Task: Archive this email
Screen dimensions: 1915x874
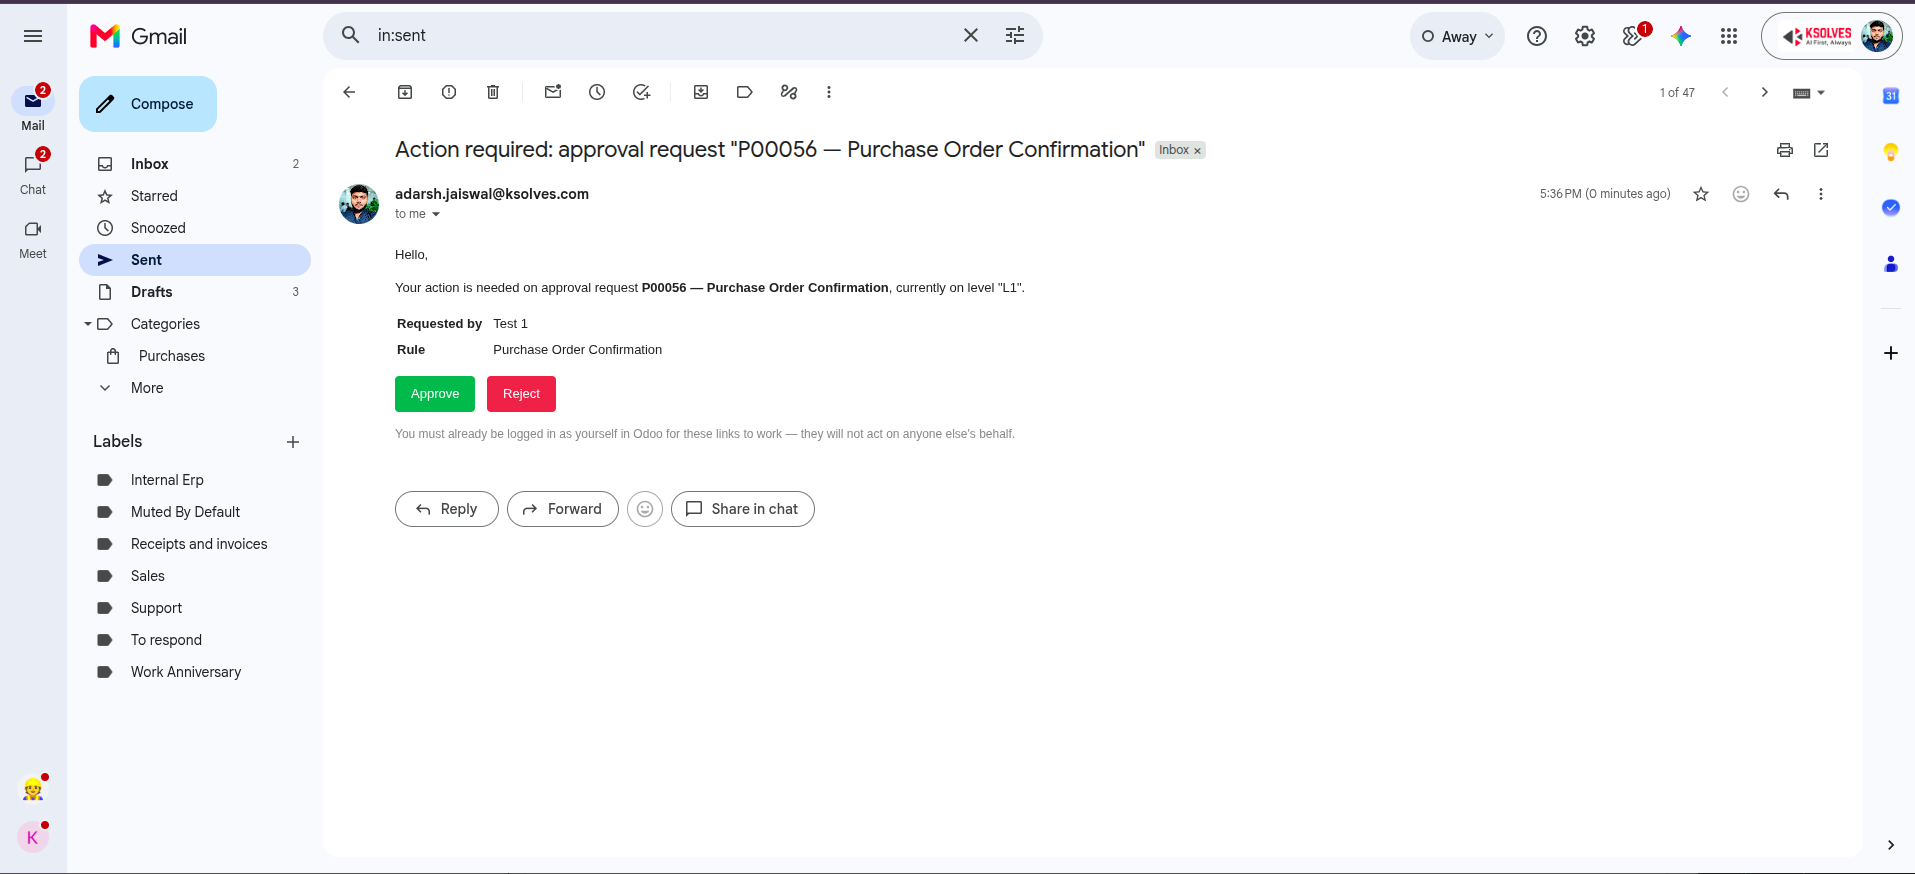Action: click(x=405, y=92)
